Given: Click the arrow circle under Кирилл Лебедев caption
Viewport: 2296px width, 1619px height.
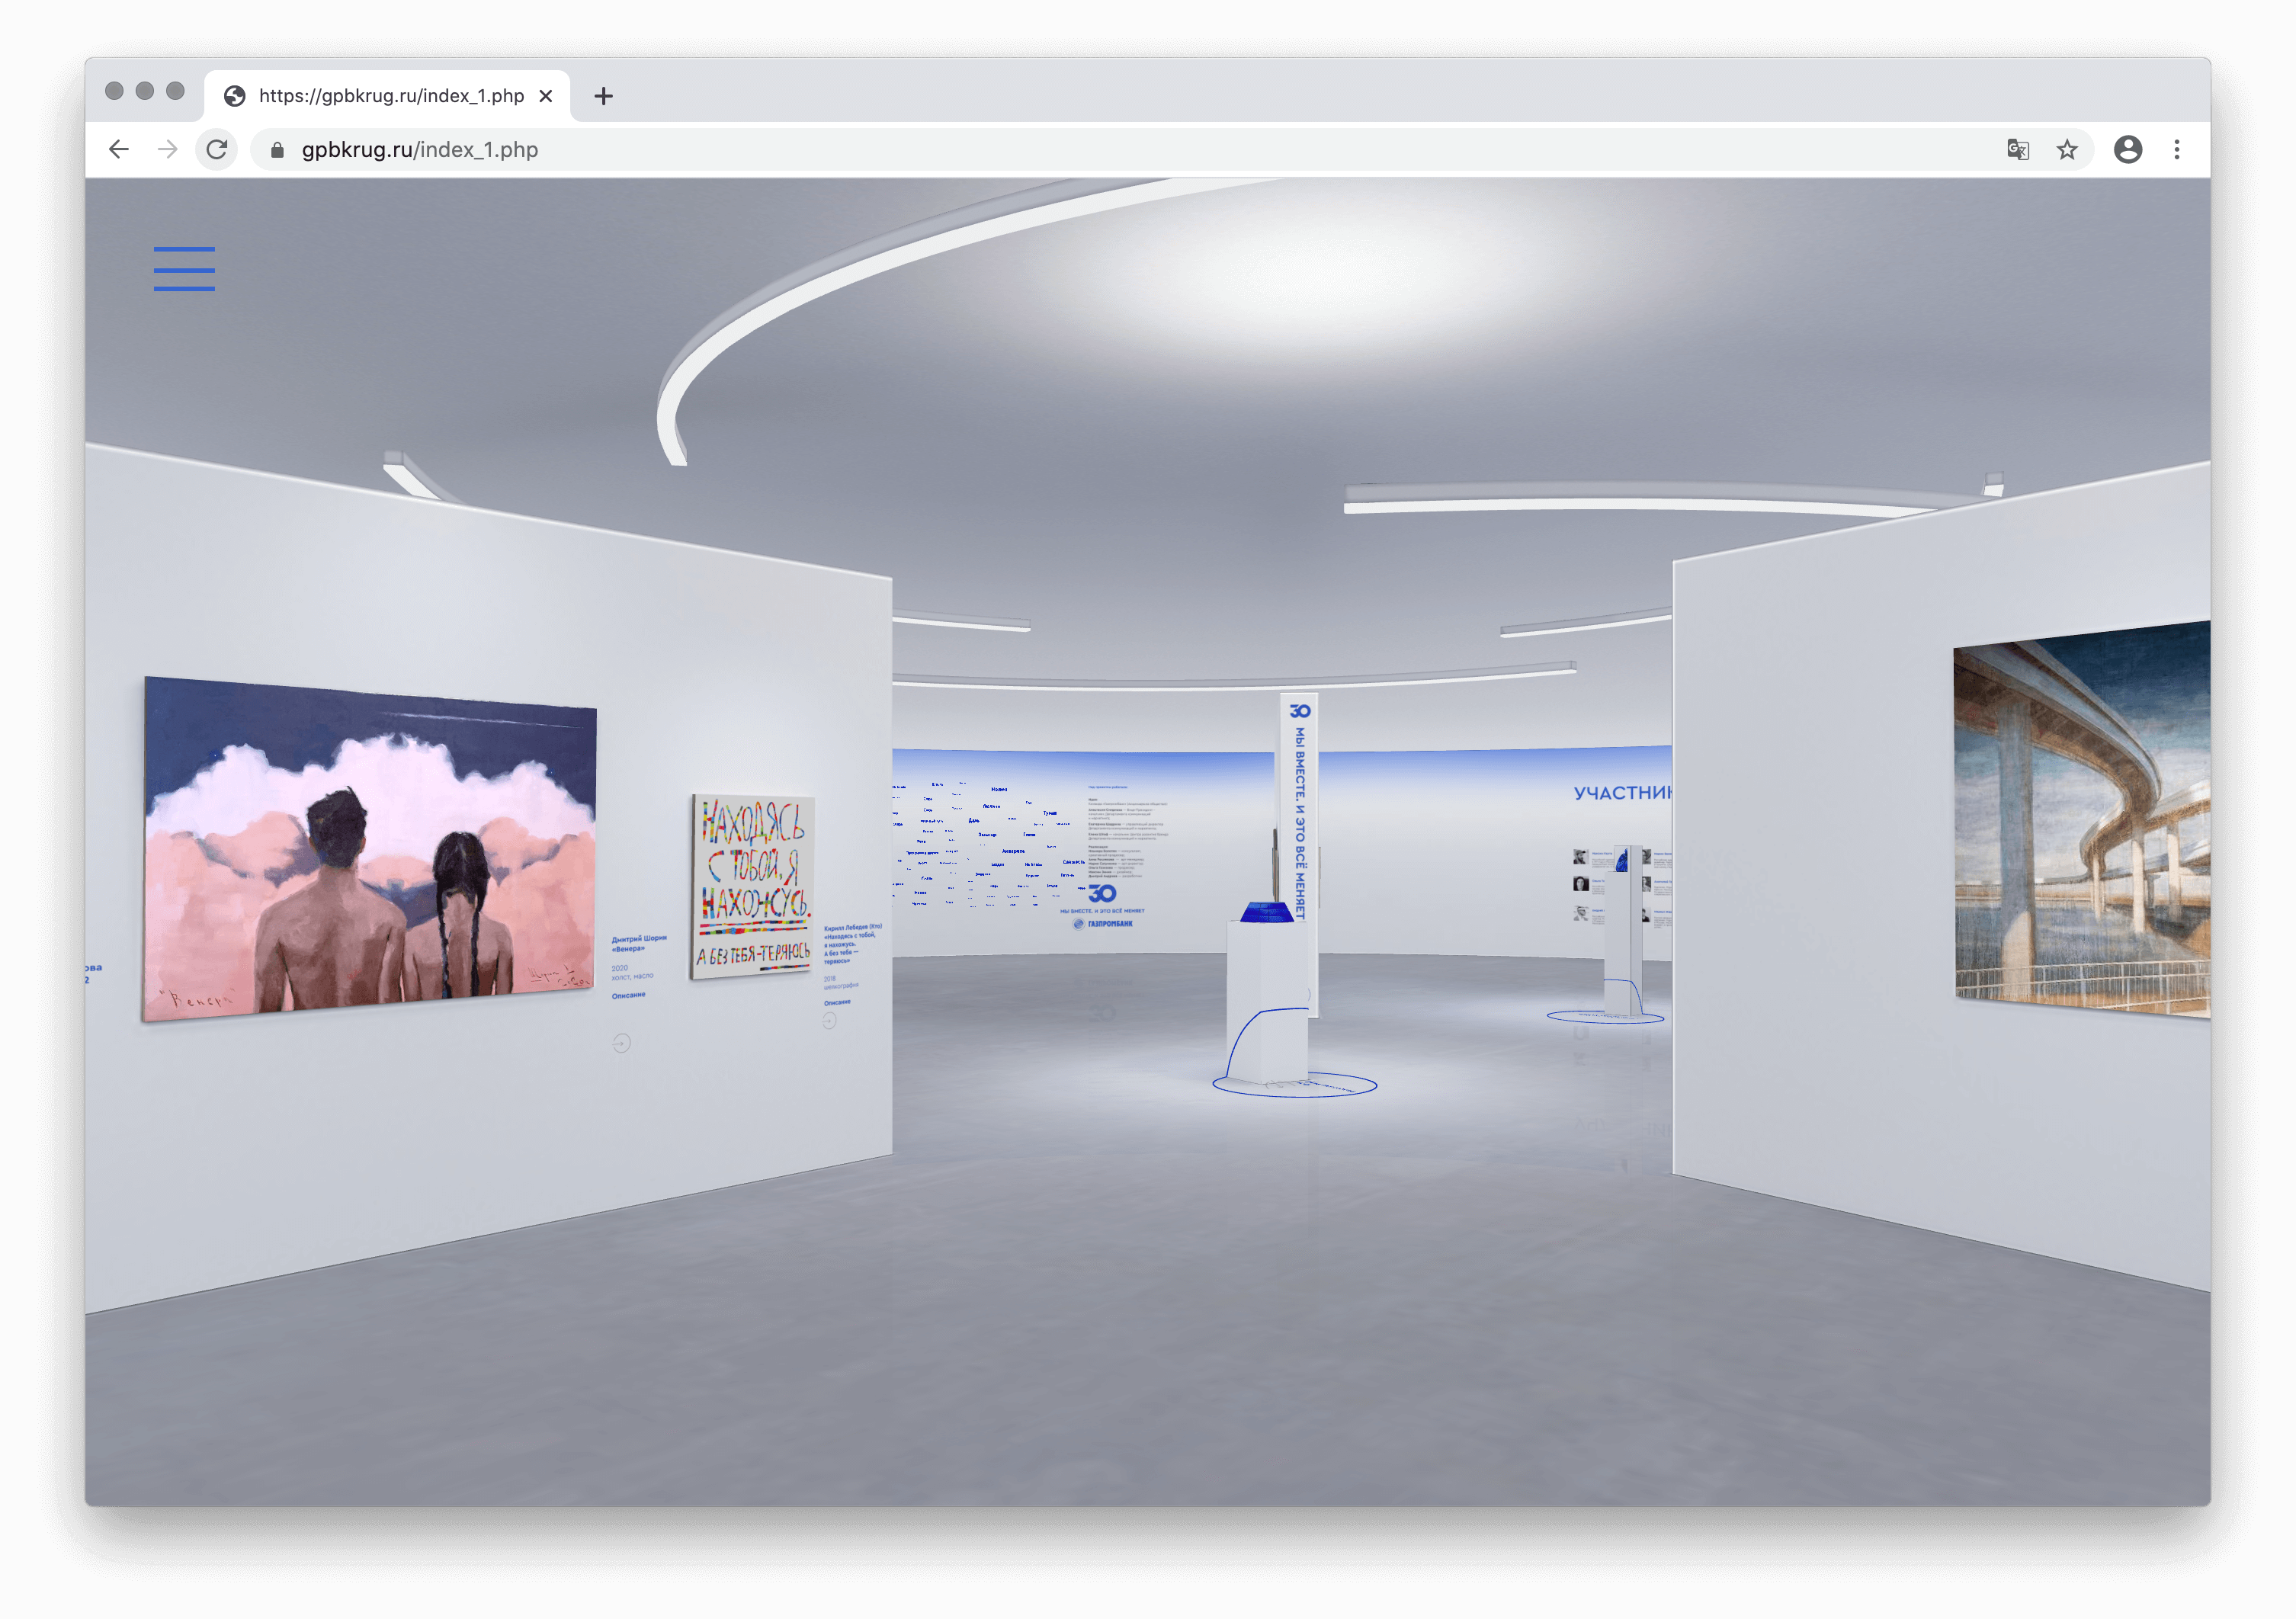Looking at the screenshot, I should point(829,1021).
